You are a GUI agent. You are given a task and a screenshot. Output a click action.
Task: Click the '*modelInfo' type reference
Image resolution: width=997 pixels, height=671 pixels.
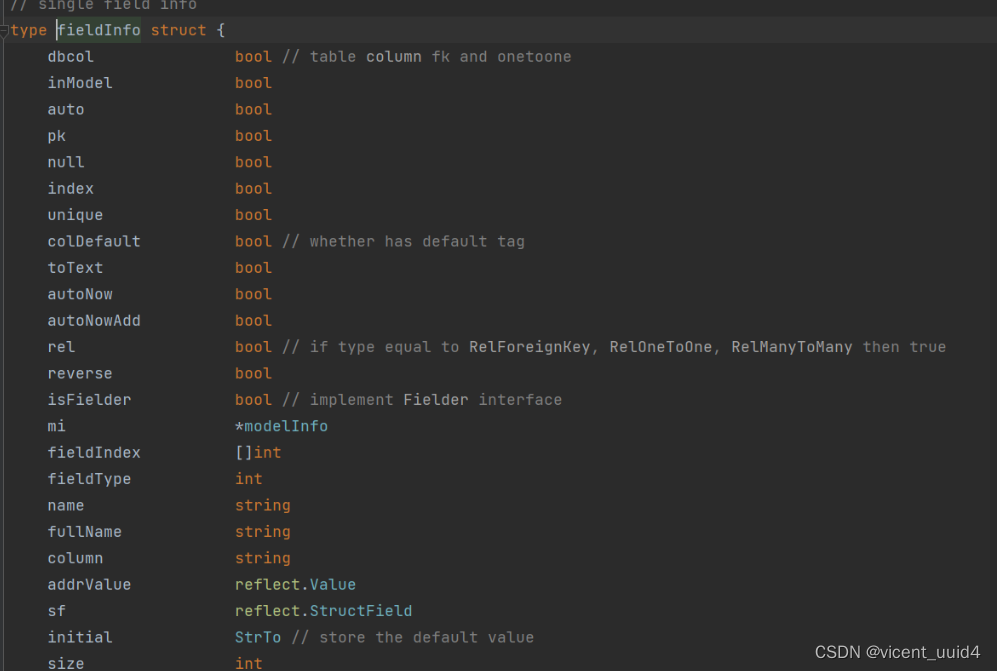pyautogui.click(x=281, y=426)
